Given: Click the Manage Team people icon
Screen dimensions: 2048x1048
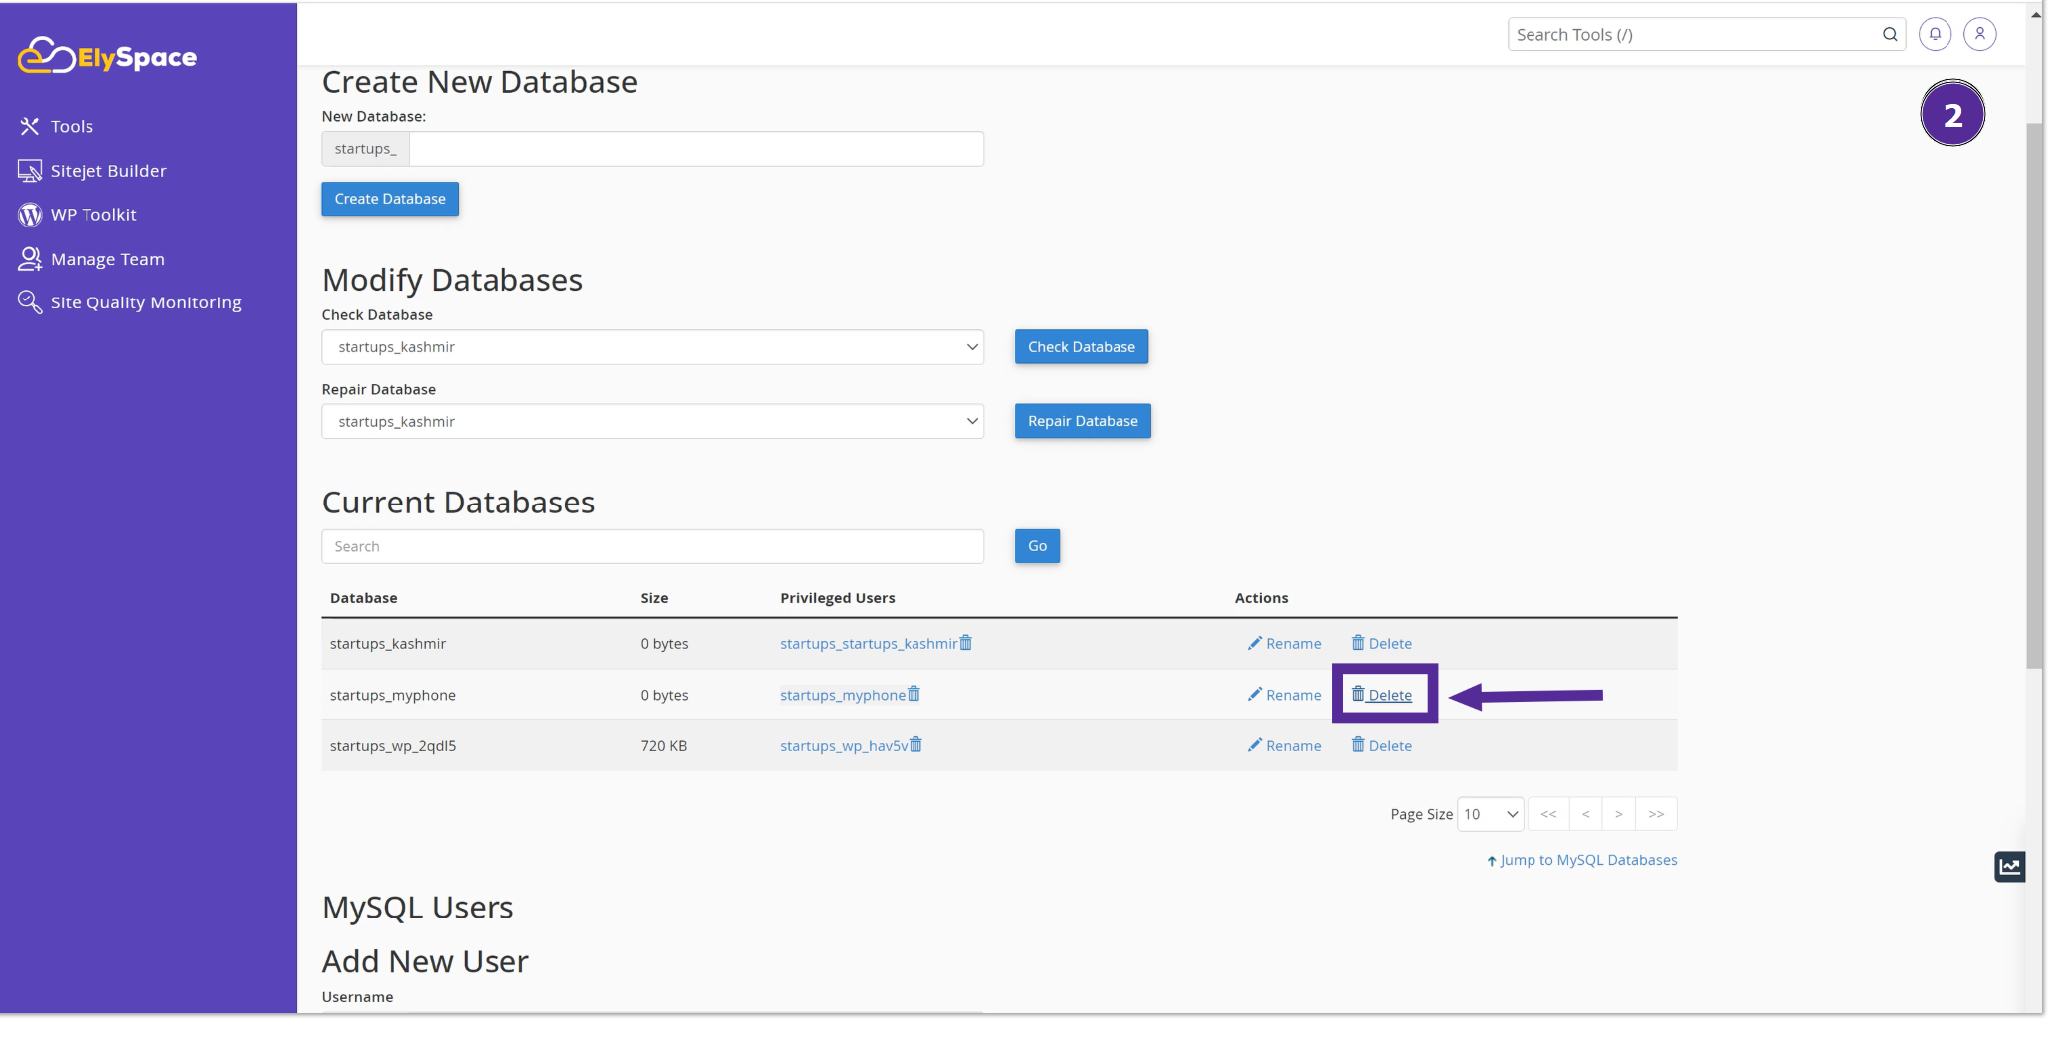Looking at the screenshot, I should [x=30, y=259].
